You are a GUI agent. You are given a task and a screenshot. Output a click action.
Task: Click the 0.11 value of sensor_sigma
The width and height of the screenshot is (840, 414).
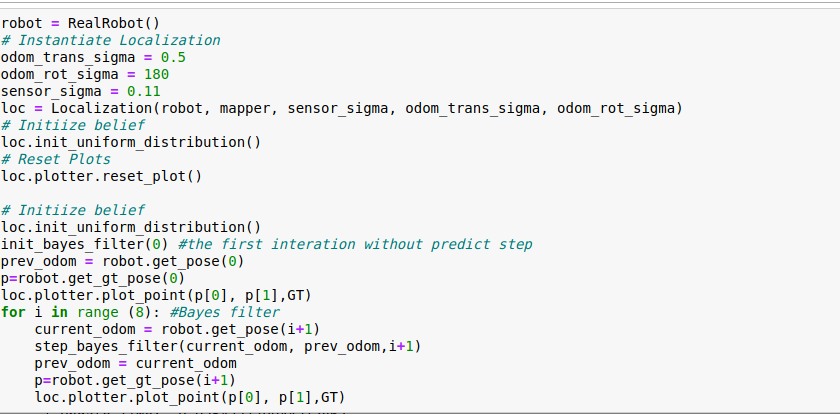(144, 92)
